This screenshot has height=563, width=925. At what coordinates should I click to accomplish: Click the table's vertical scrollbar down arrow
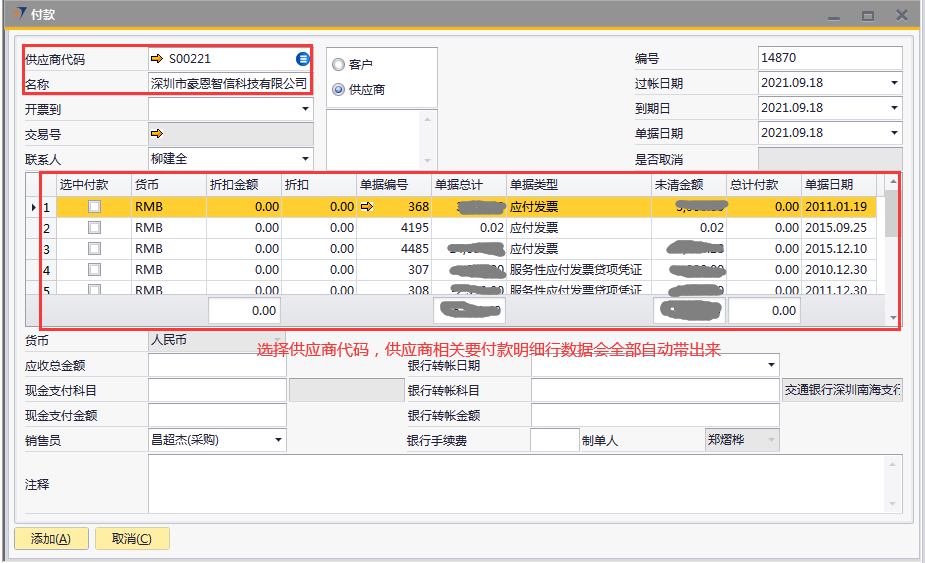pos(893,317)
